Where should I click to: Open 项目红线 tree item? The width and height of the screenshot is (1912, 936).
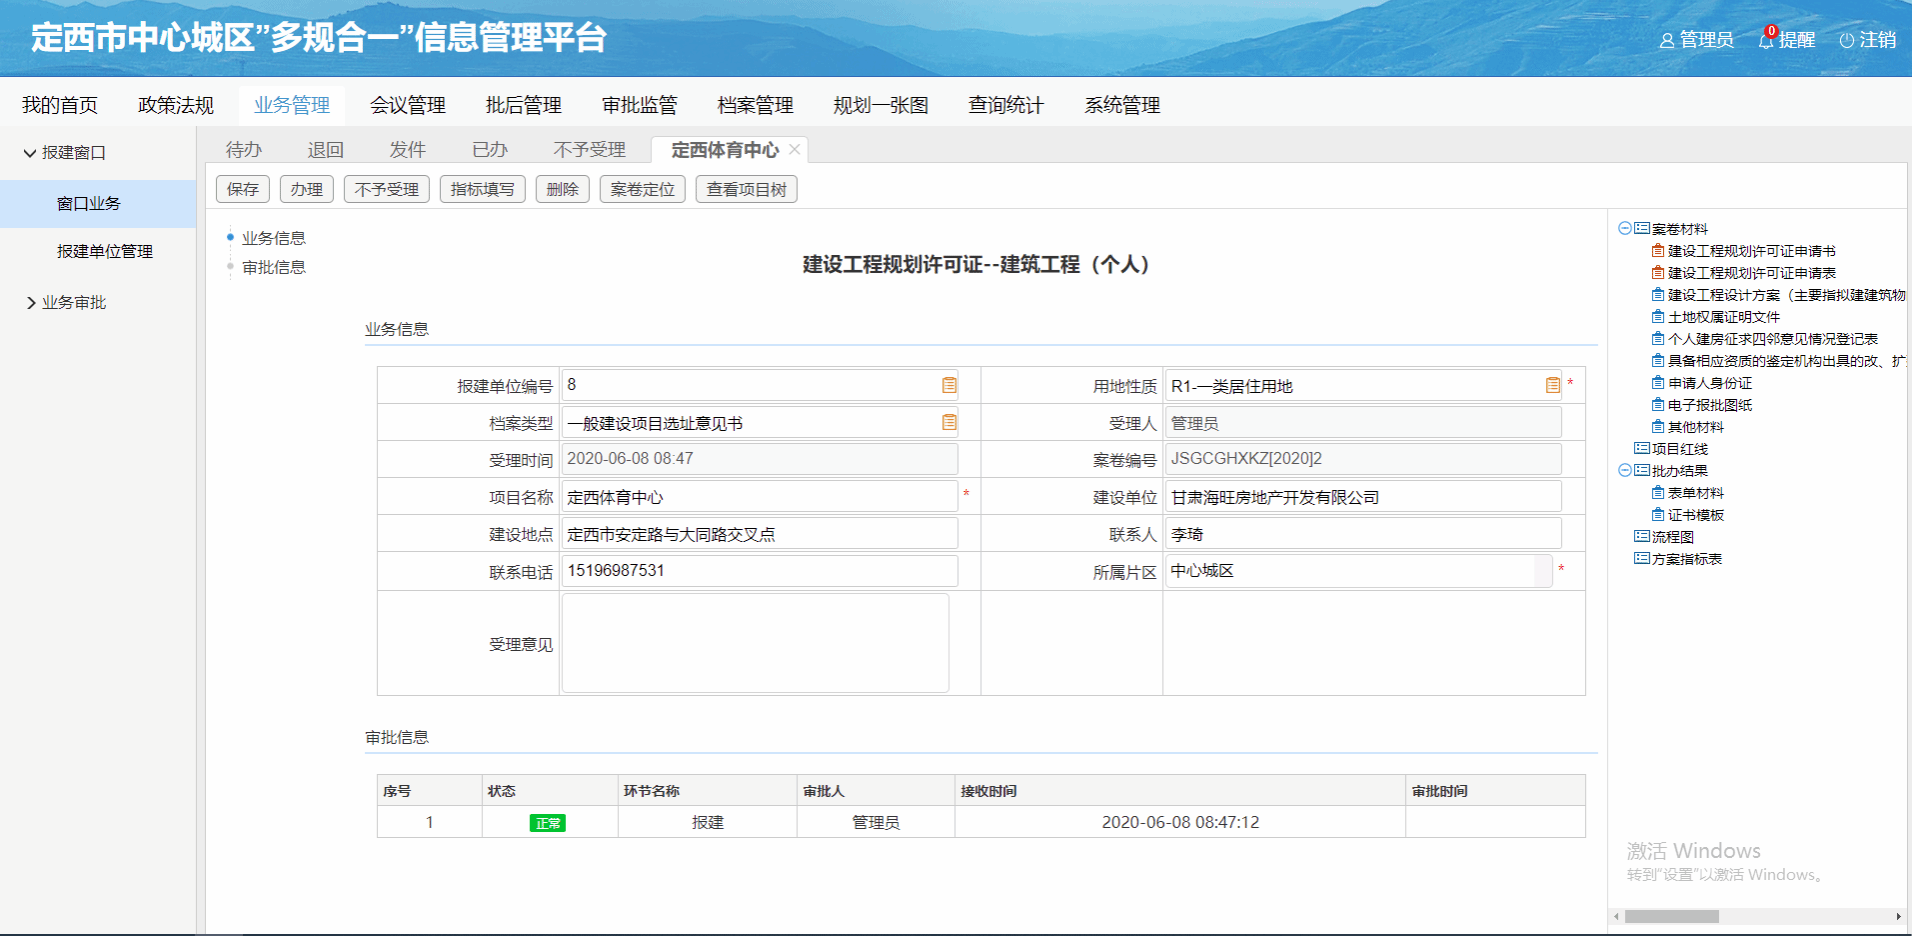tap(1680, 449)
